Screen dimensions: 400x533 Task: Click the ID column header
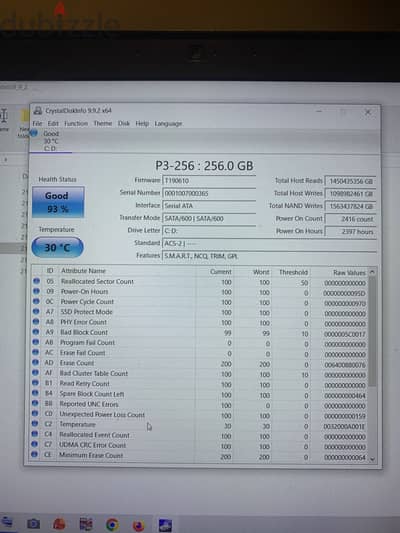click(x=50, y=271)
